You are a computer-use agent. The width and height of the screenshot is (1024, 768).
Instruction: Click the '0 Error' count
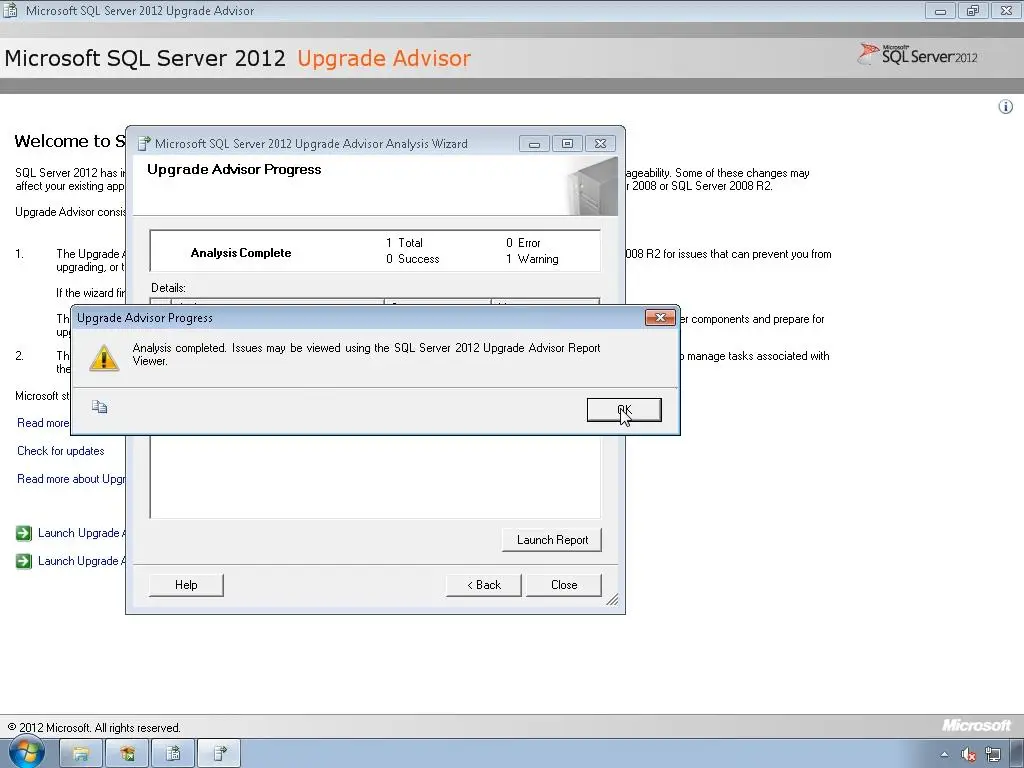(x=523, y=243)
